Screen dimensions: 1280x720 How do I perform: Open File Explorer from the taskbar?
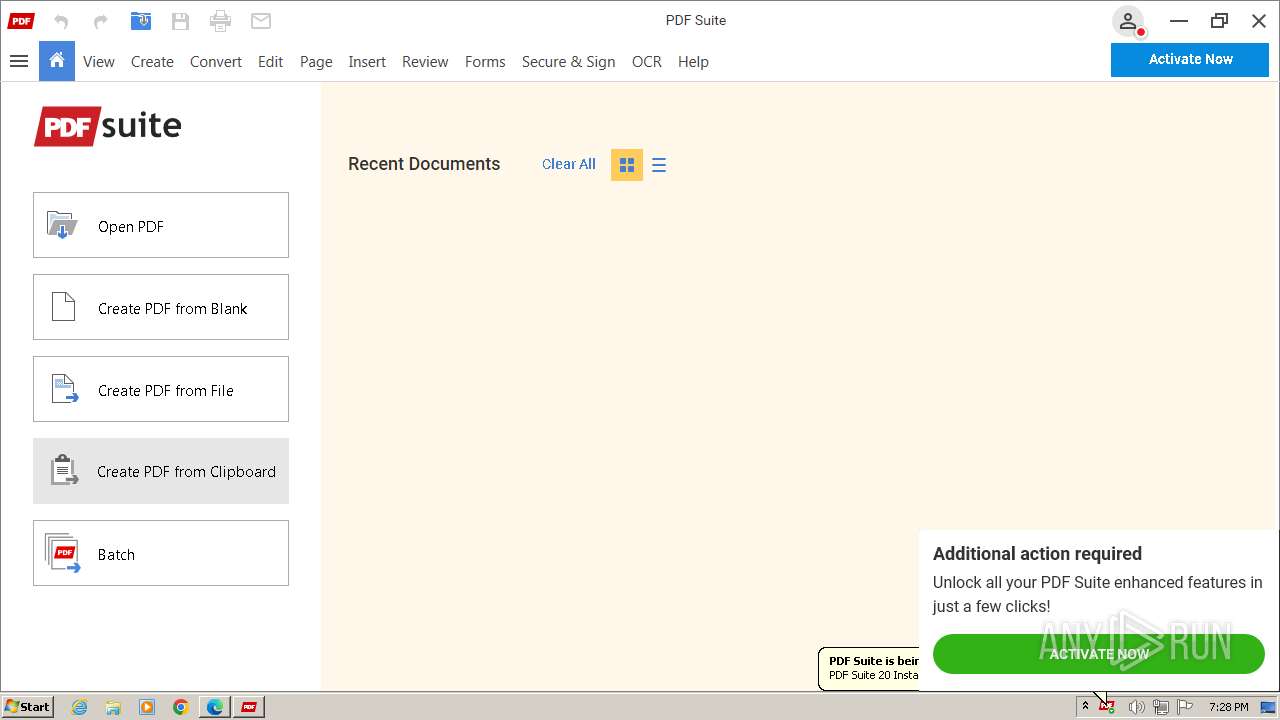point(113,707)
